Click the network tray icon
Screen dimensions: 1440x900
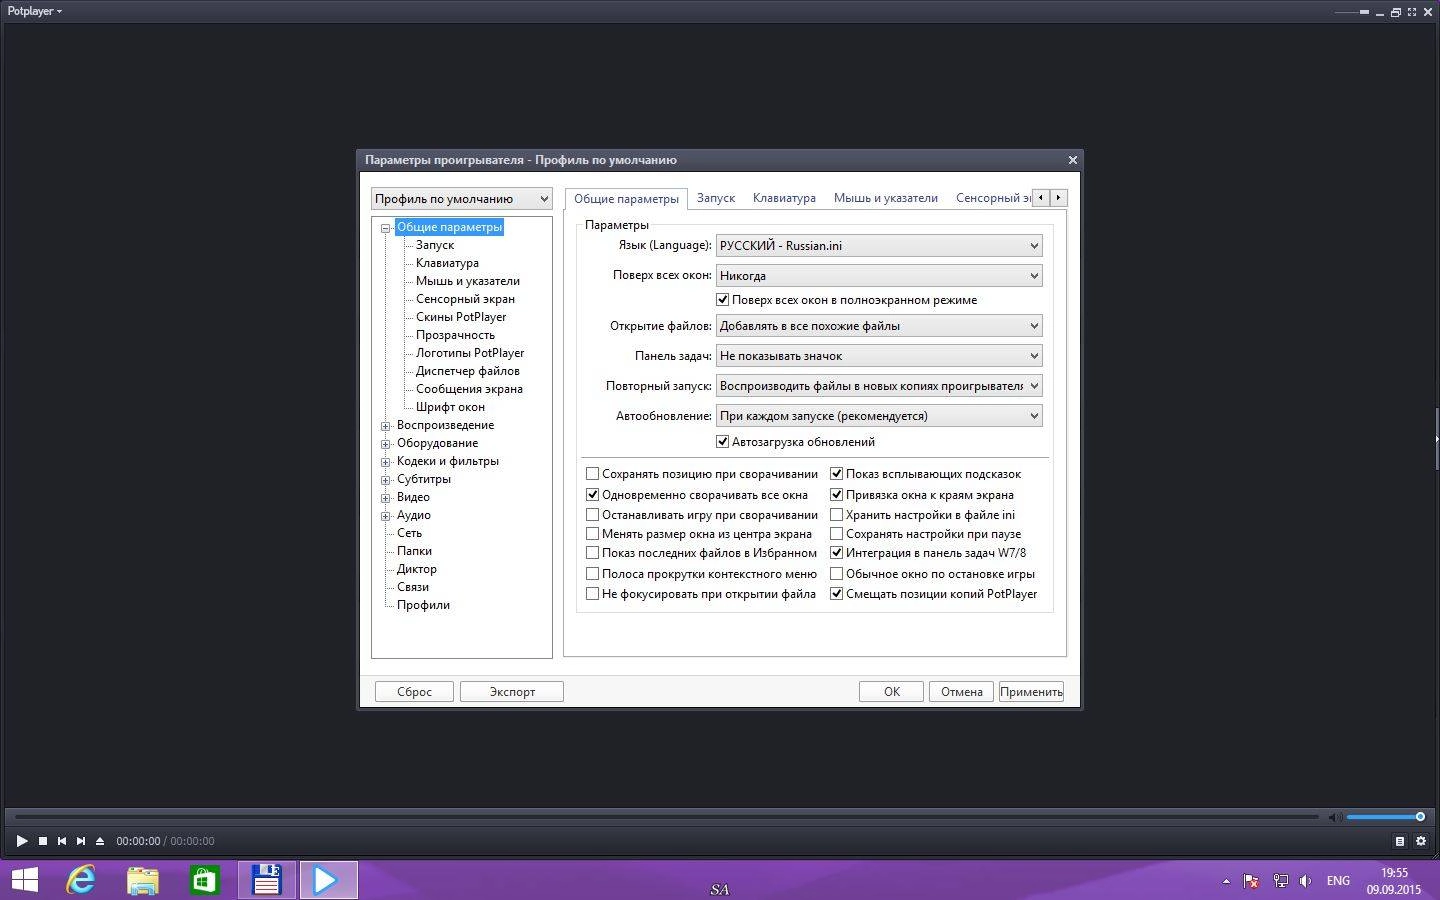[1280, 881]
